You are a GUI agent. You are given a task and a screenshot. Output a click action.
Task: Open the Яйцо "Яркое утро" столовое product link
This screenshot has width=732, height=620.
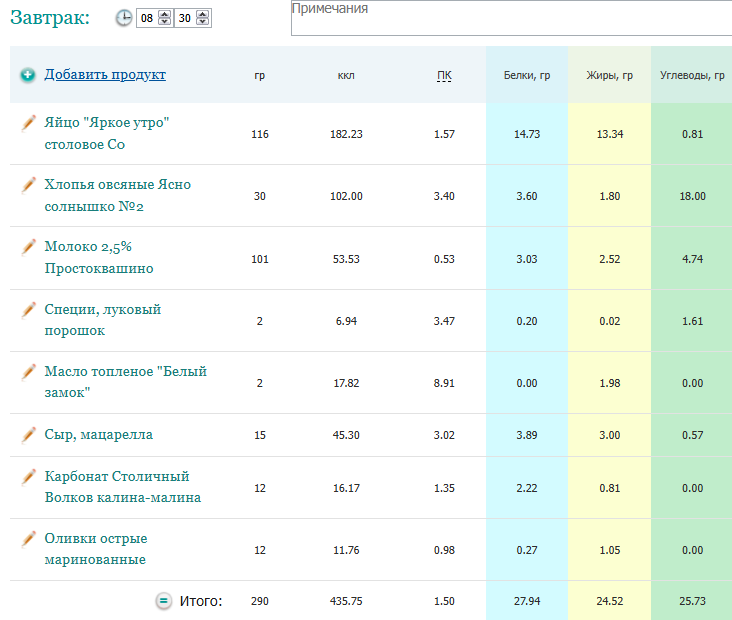[x=106, y=134]
